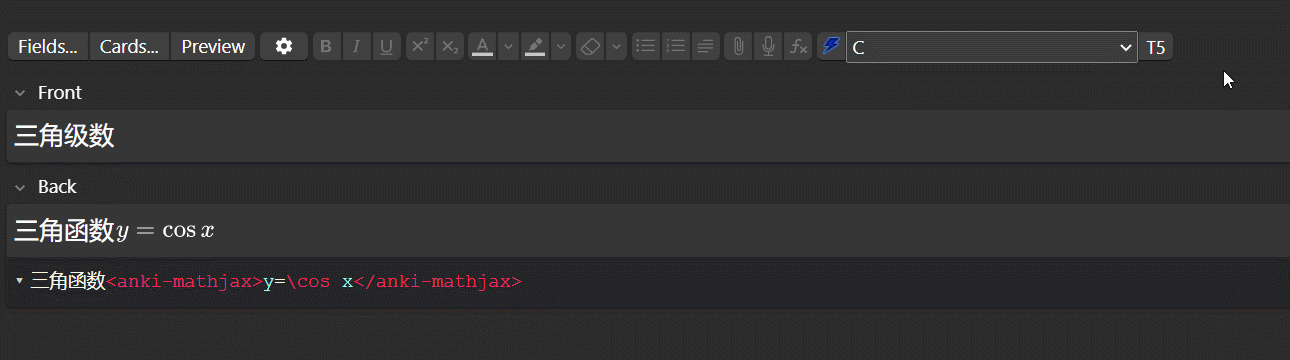The height and width of the screenshot is (360, 1290).
Task: Apply the text color
Action: click(x=483, y=46)
